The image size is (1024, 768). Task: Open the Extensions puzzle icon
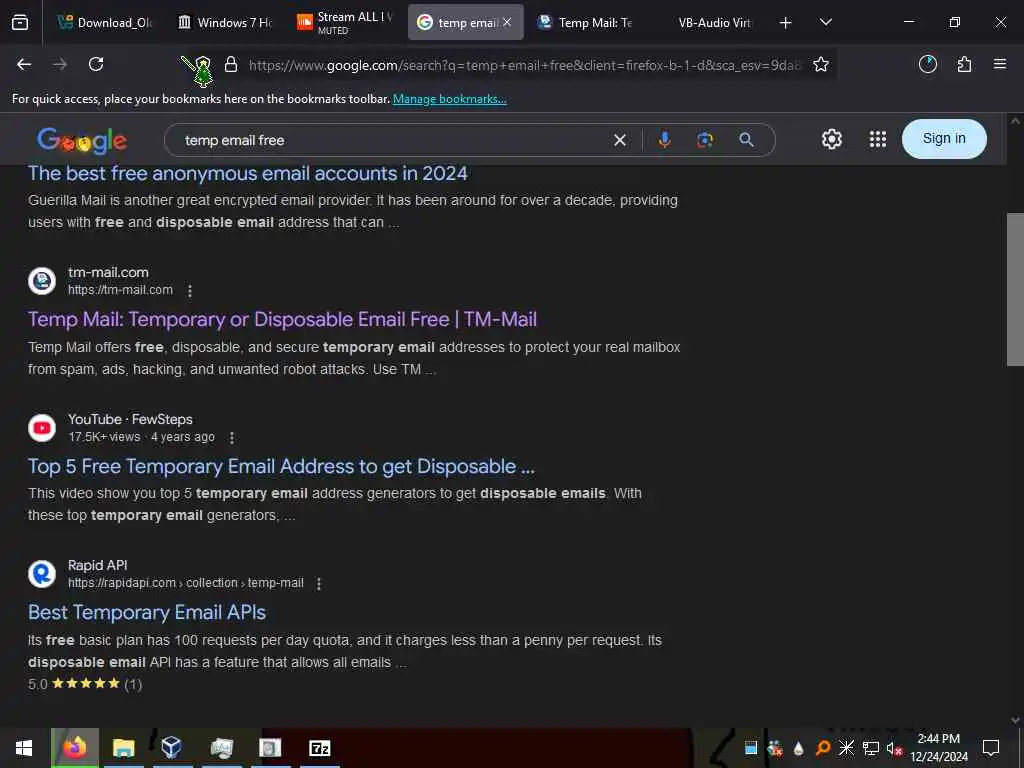point(964,64)
